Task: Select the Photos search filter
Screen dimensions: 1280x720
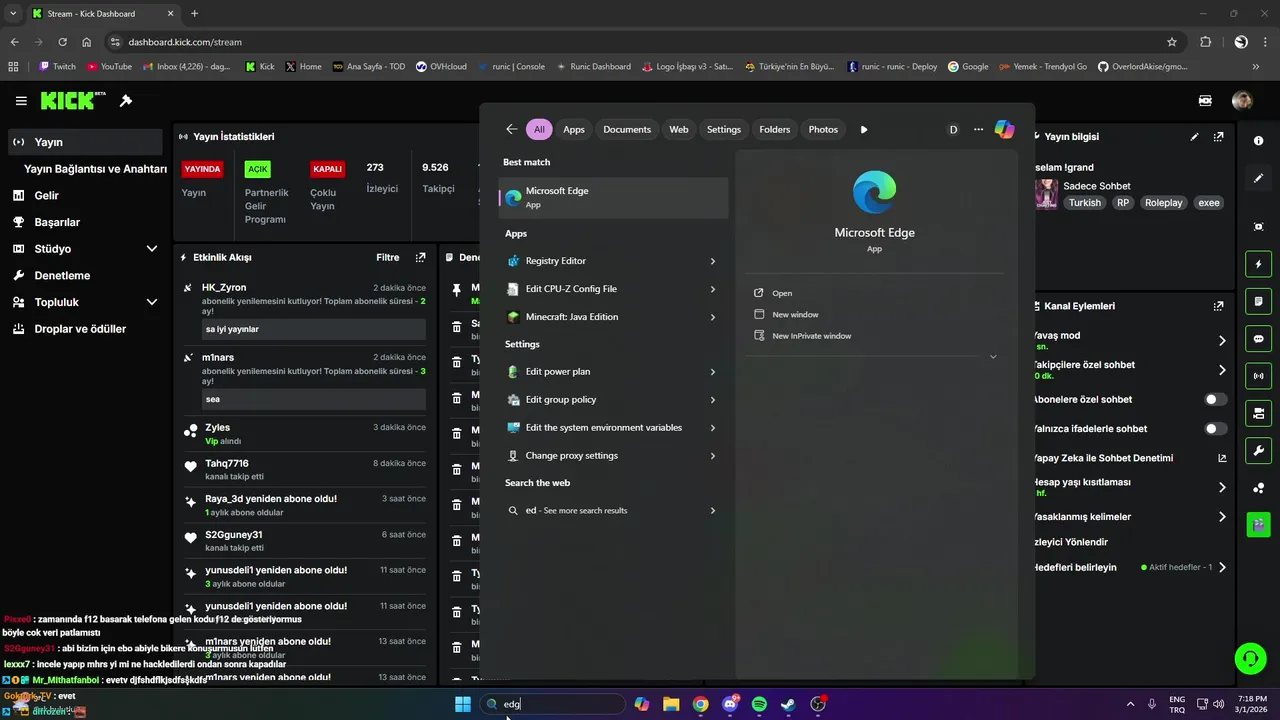Action: [x=823, y=129]
